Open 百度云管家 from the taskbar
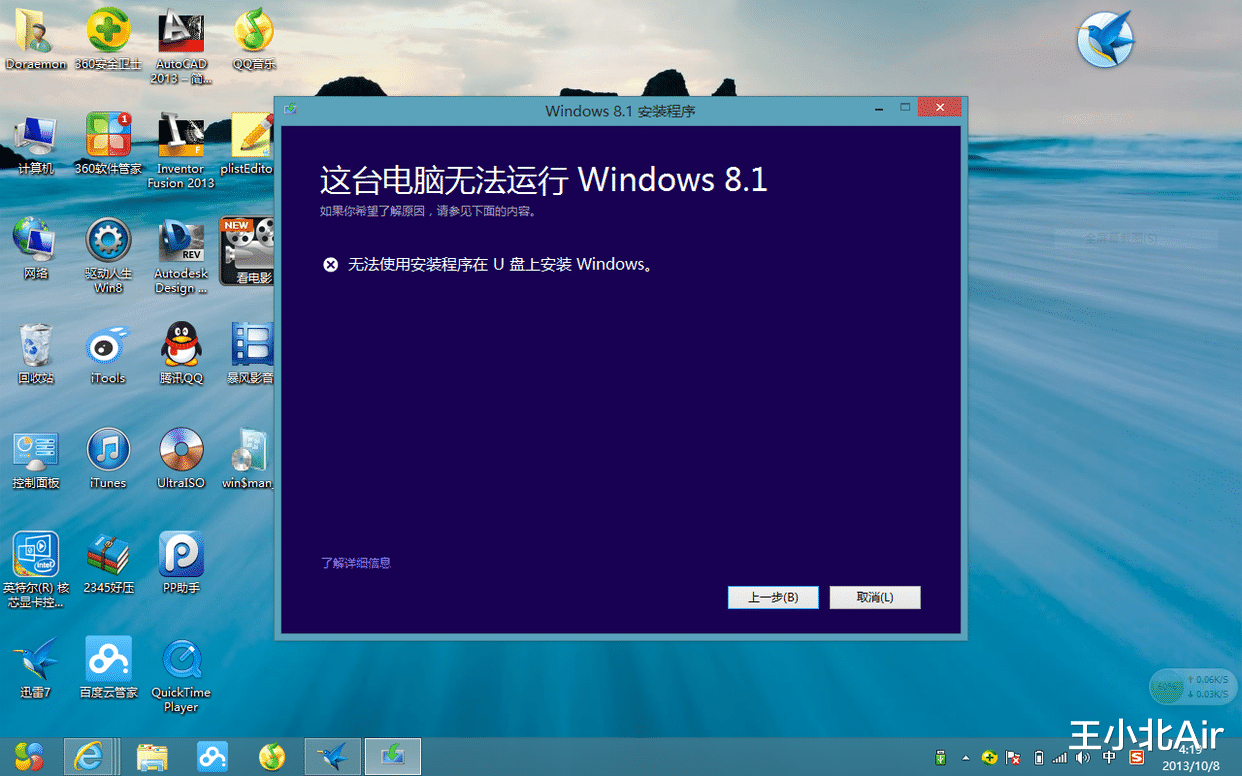The width and height of the screenshot is (1242, 776). click(x=212, y=757)
